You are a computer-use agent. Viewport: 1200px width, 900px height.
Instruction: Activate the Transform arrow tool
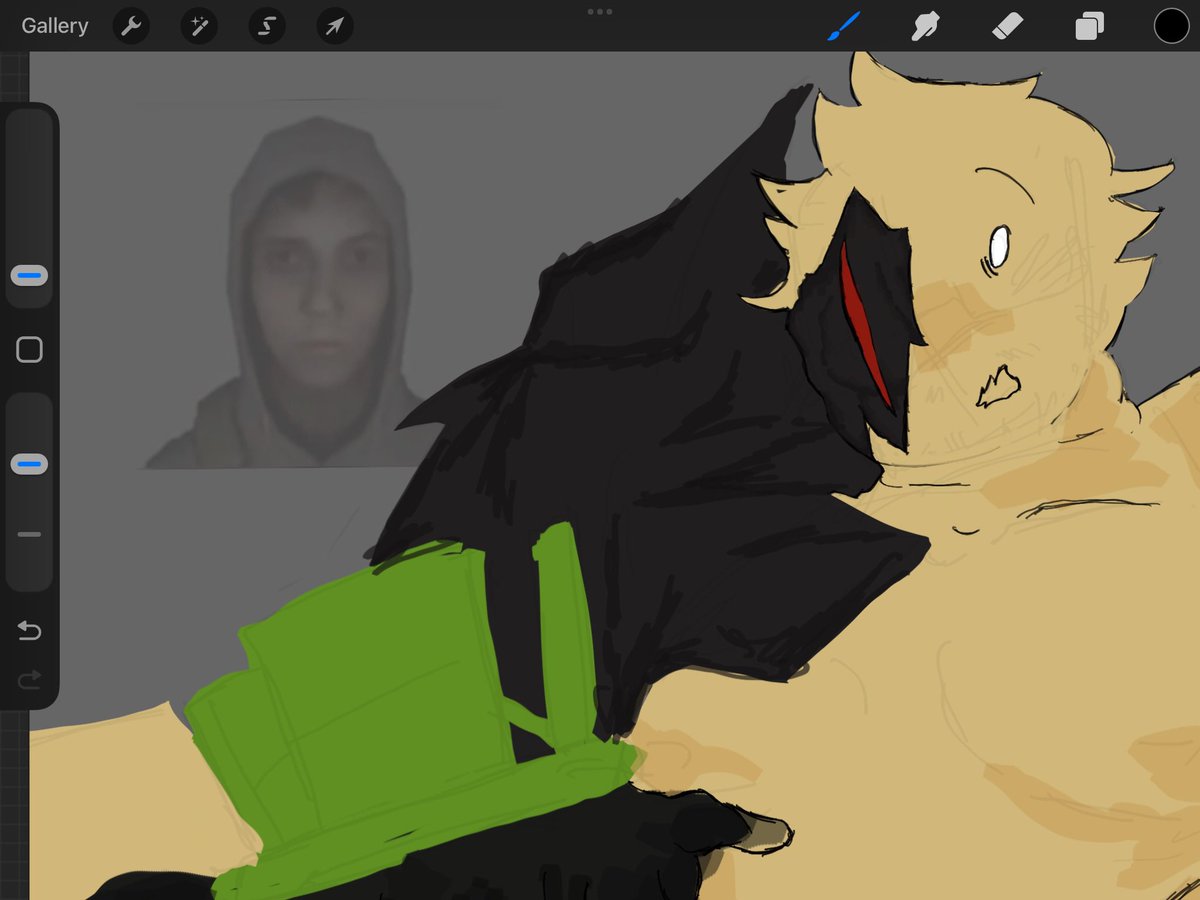(335, 26)
